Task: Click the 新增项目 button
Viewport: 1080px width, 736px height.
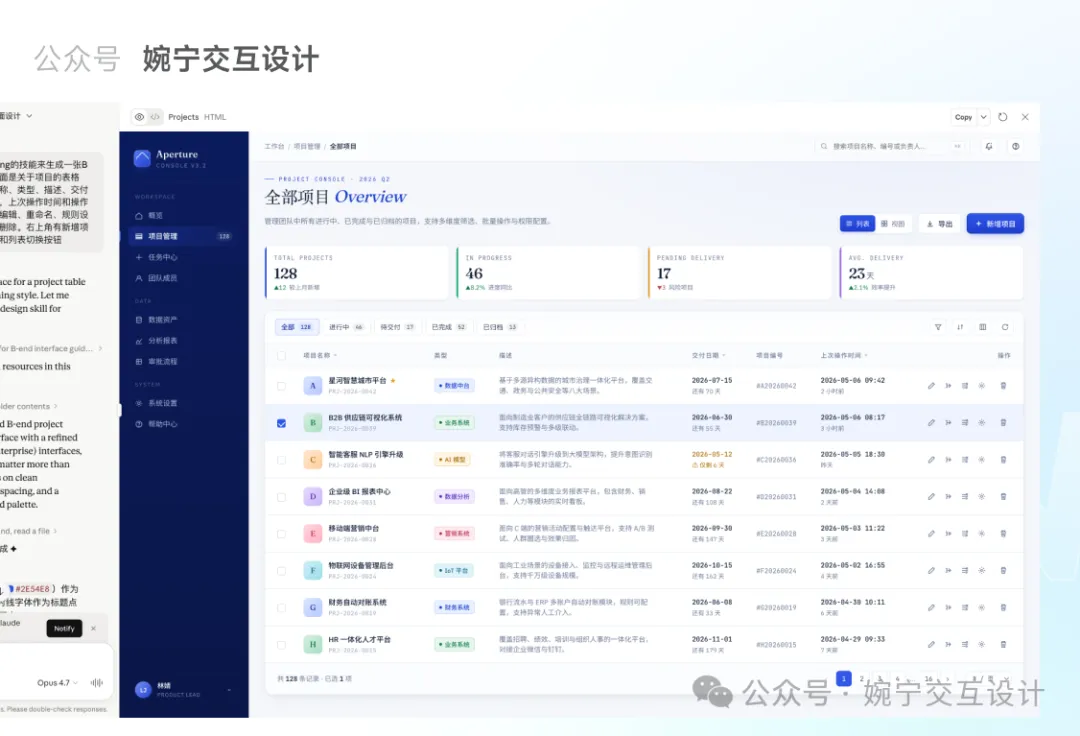Action: pos(995,224)
